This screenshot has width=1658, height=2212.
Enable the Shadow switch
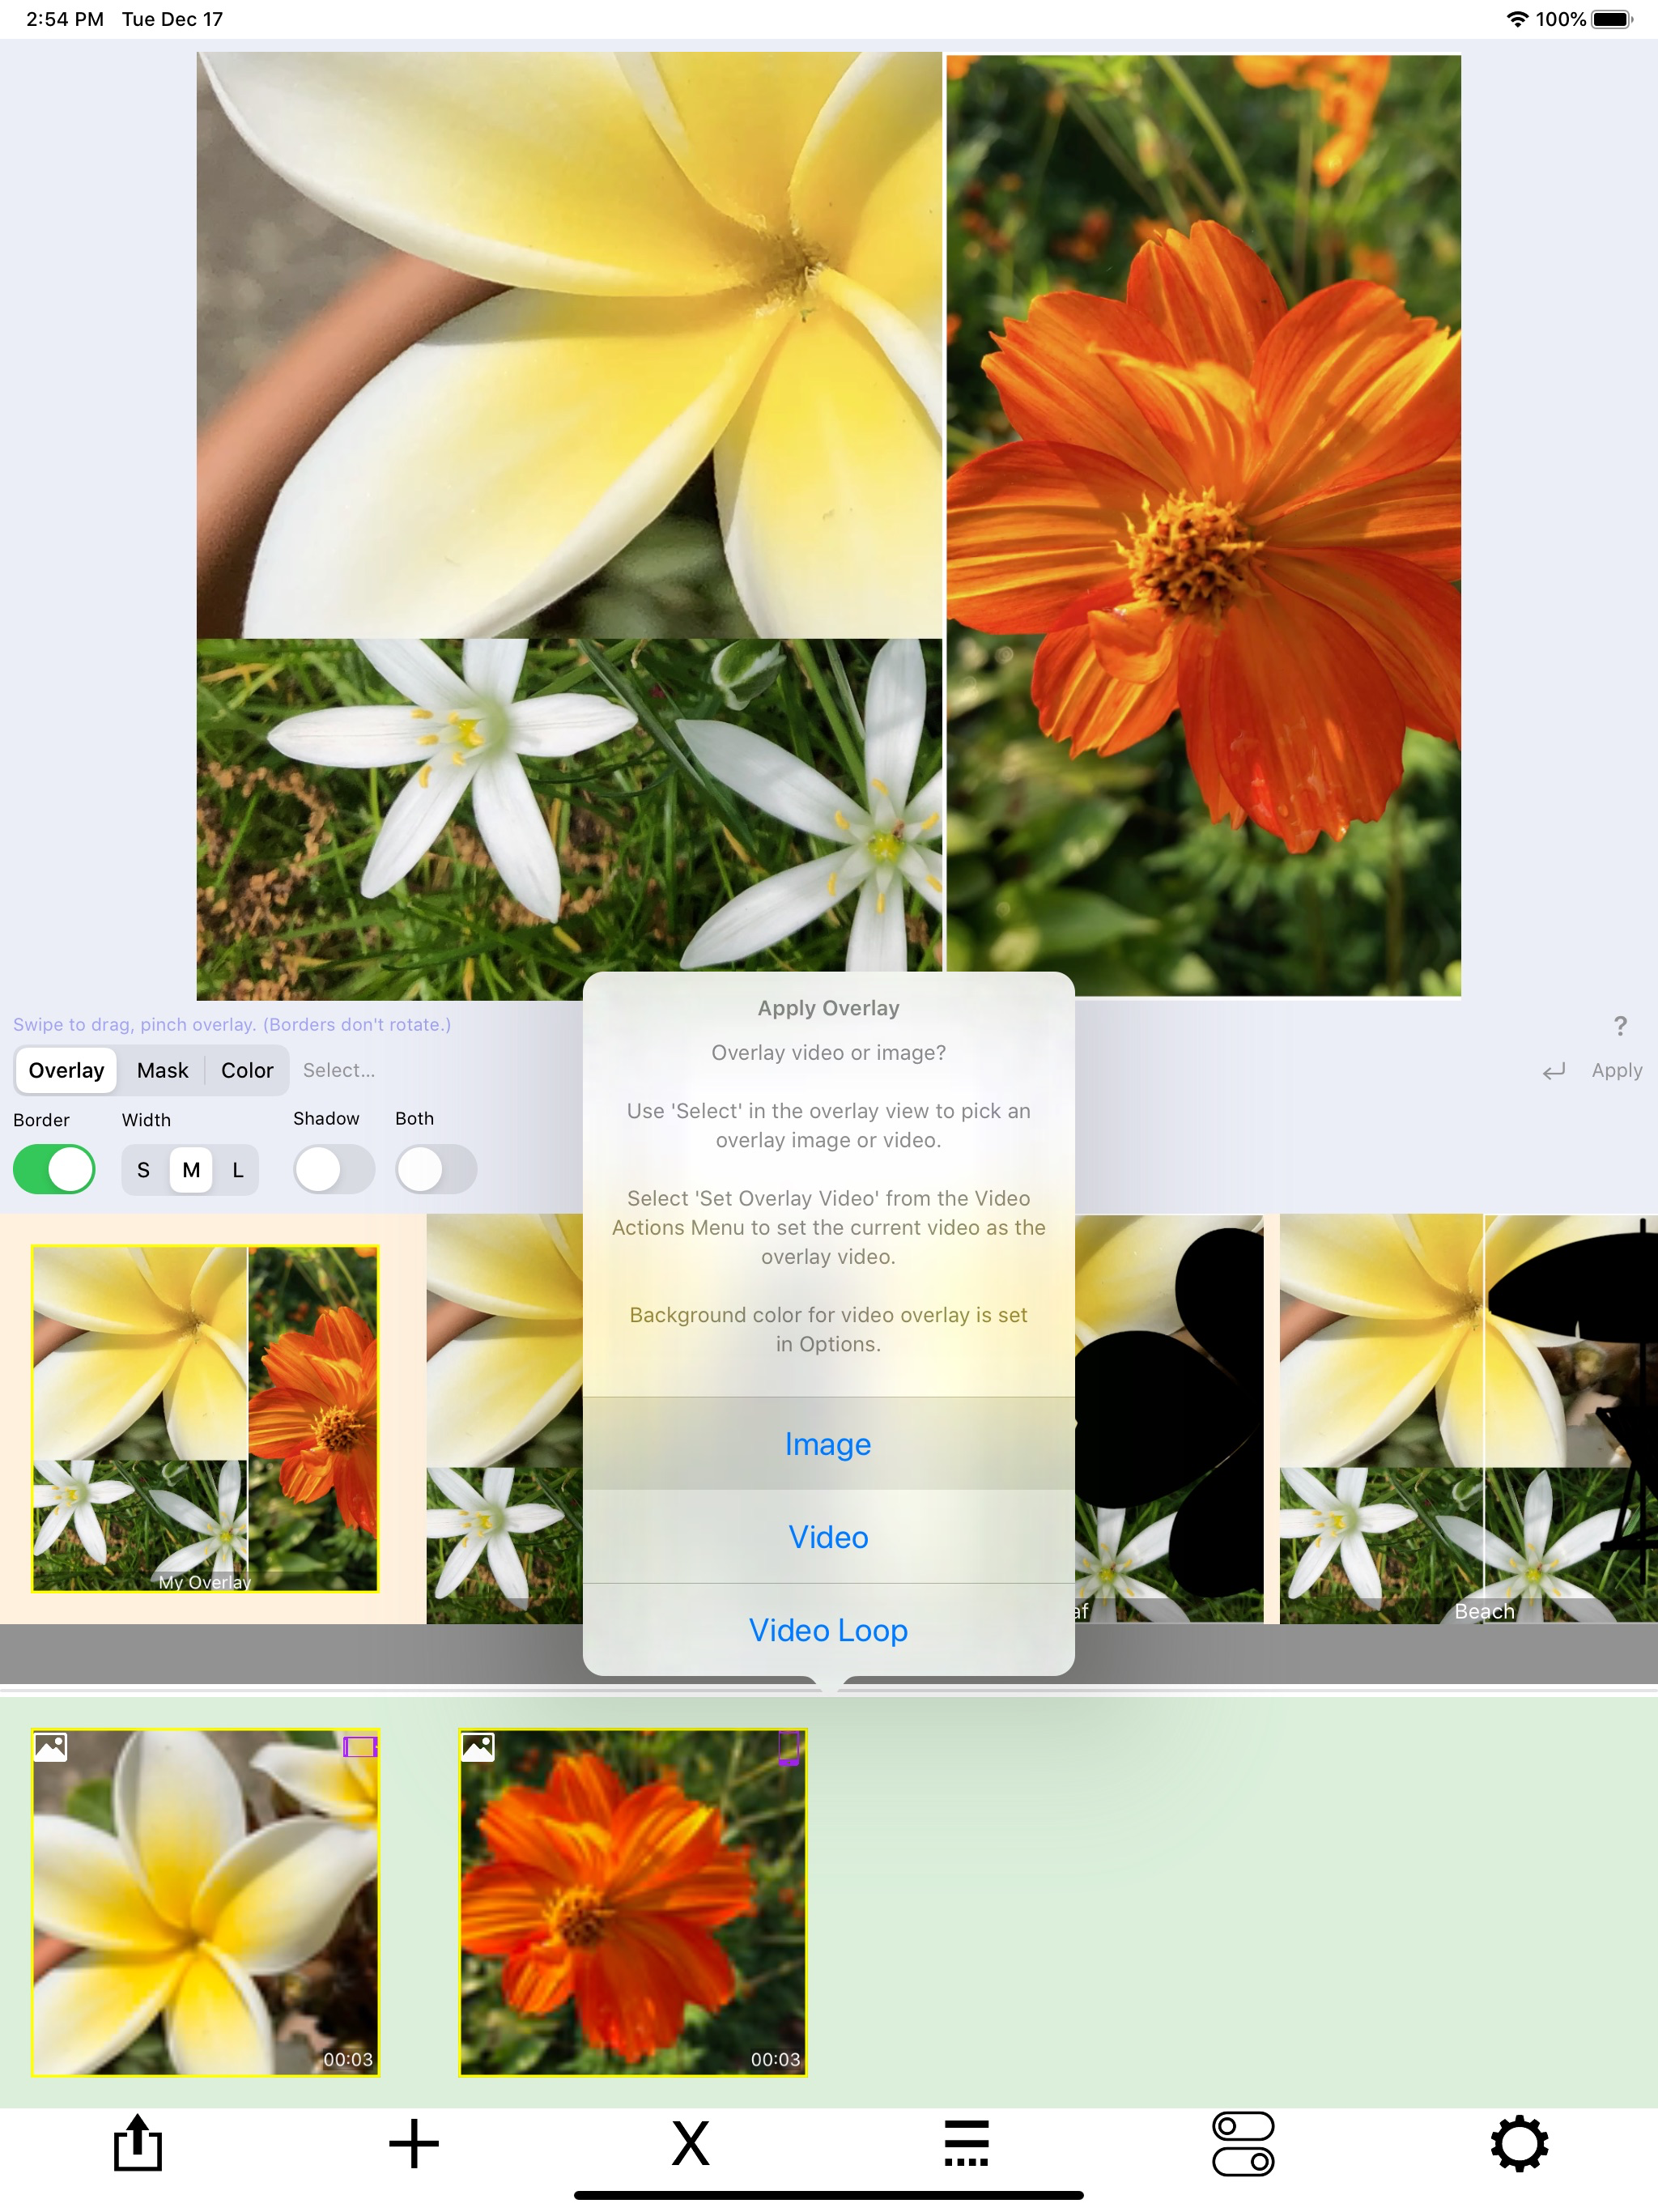tap(333, 1169)
